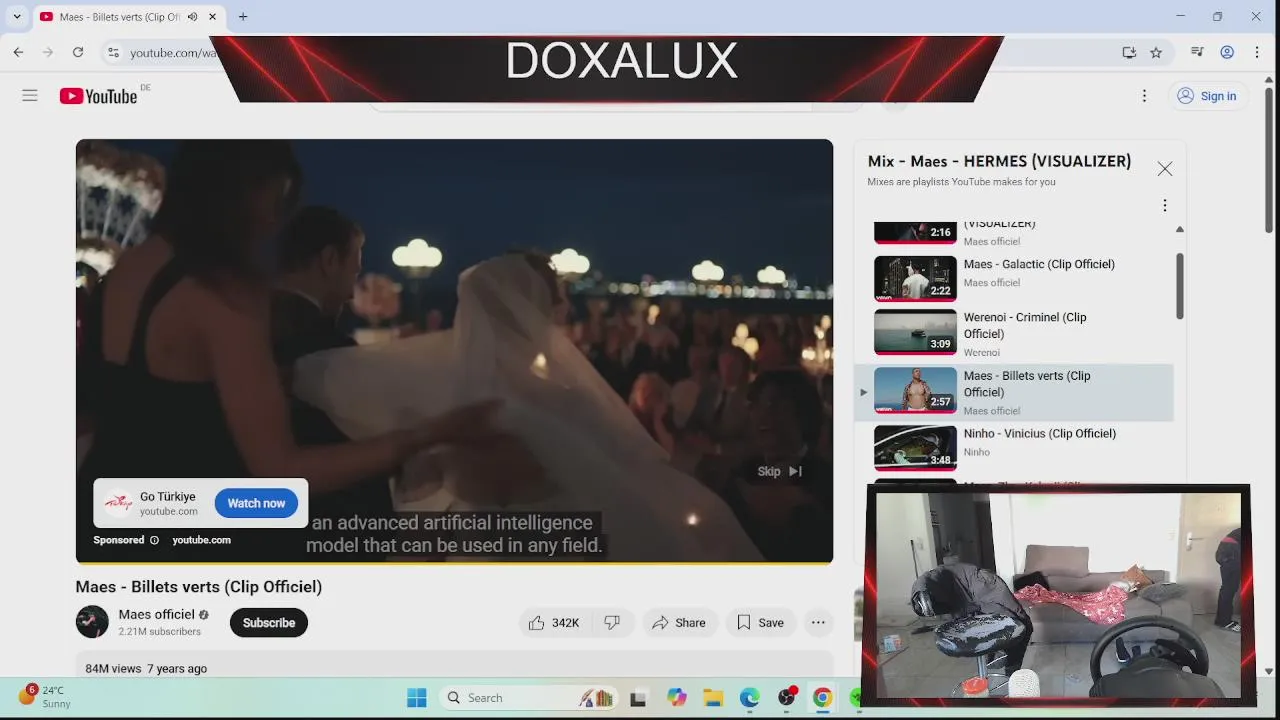Select Maes - Billets verts playlist entry

point(1014,392)
